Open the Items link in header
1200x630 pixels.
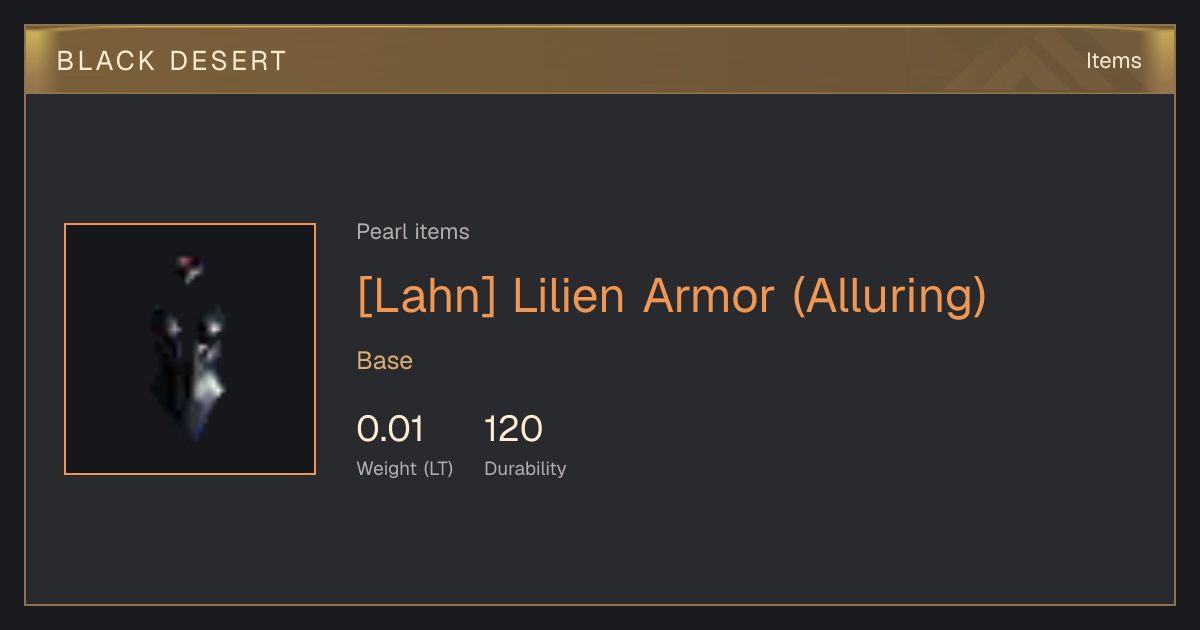point(1113,61)
